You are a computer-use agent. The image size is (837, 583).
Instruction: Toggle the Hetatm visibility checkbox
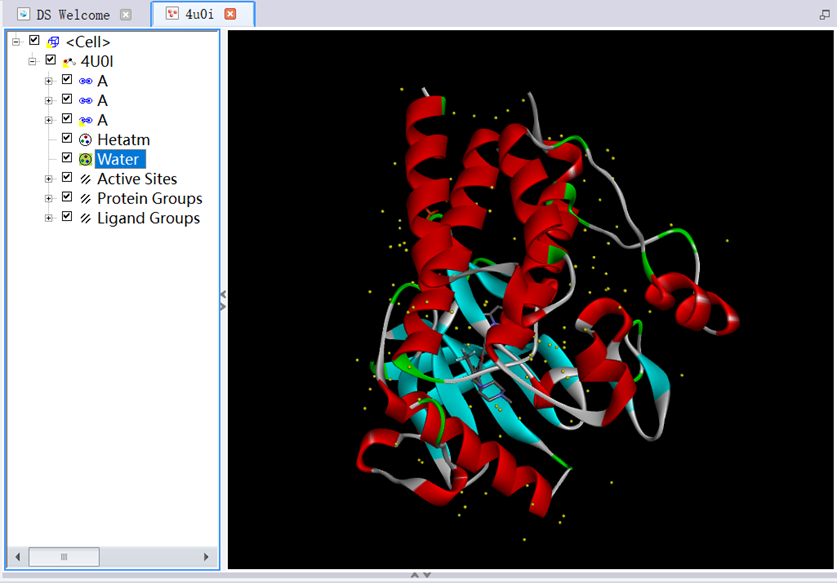(x=67, y=139)
